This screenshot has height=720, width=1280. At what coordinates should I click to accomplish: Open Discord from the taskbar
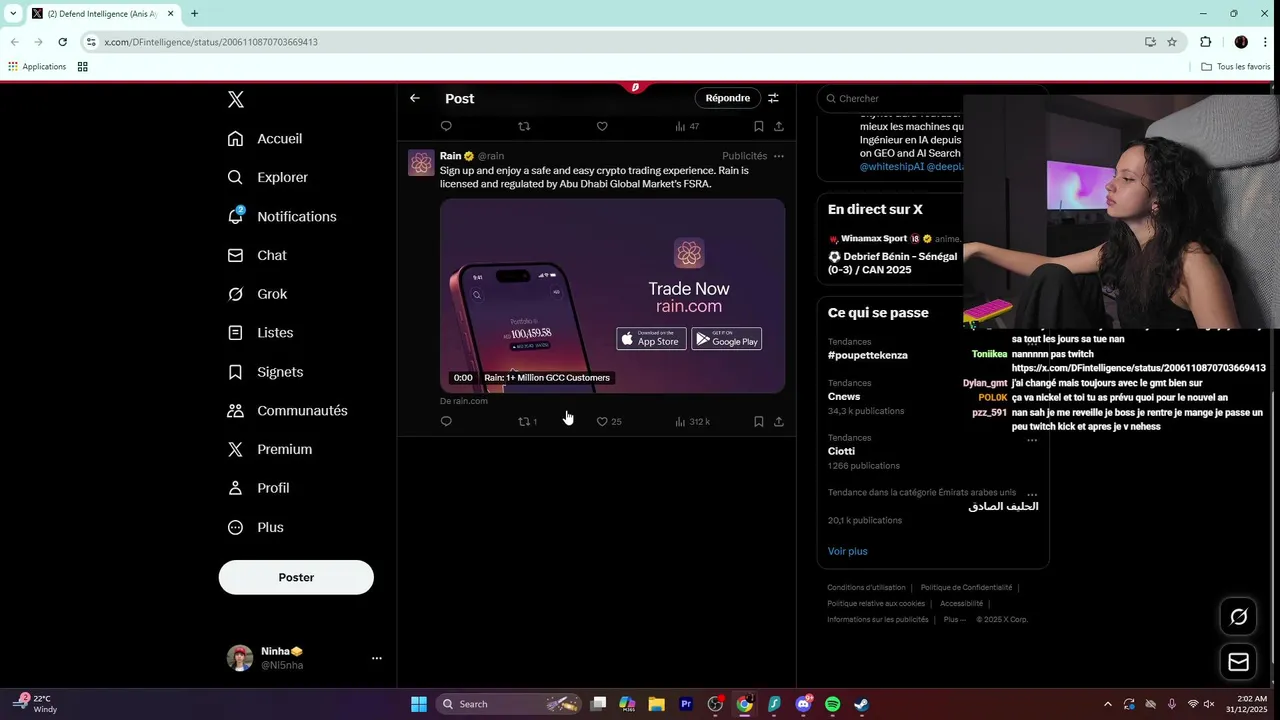803,704
